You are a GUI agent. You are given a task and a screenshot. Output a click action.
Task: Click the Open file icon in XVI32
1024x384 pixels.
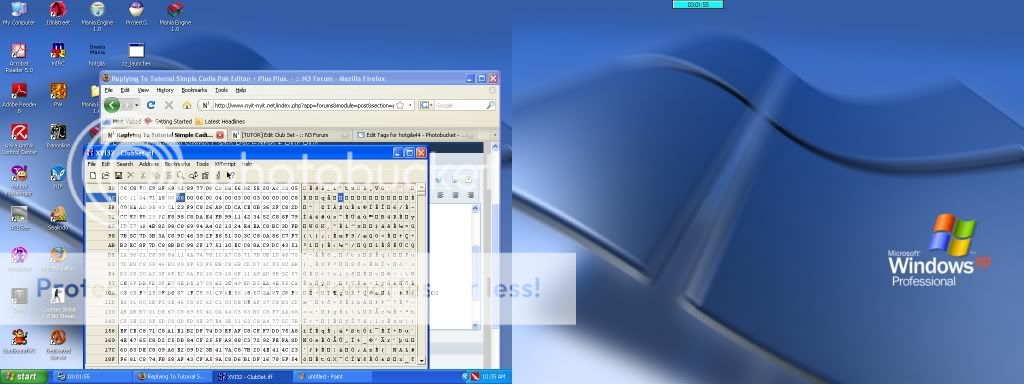(105, 176)
